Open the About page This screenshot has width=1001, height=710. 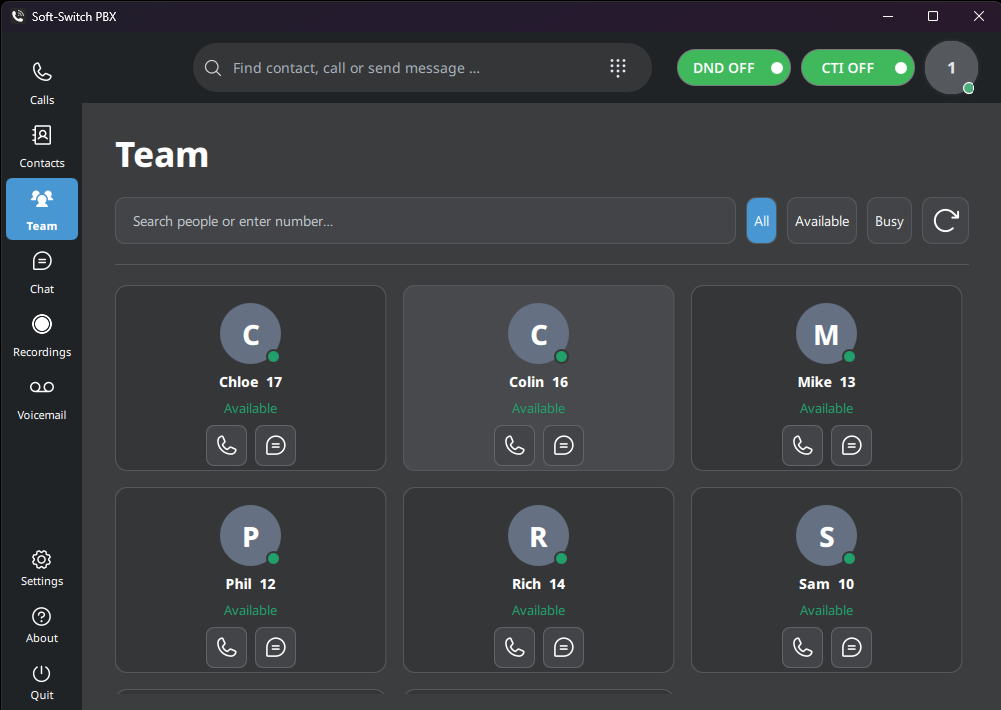pyautogui.click(x=41, y=625)
